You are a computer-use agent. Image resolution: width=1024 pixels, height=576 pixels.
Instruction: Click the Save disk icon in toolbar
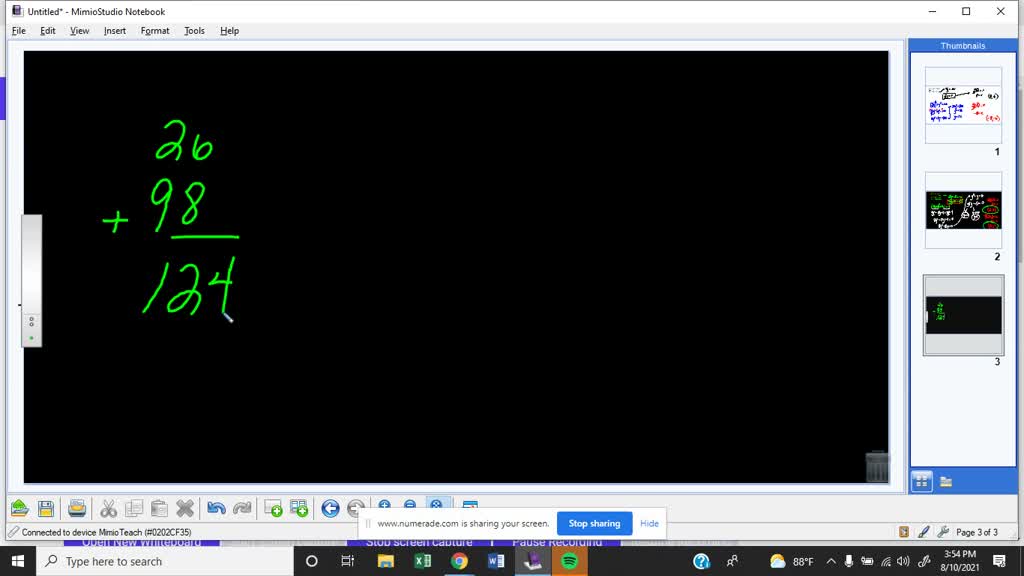click(x=45, y=508)
